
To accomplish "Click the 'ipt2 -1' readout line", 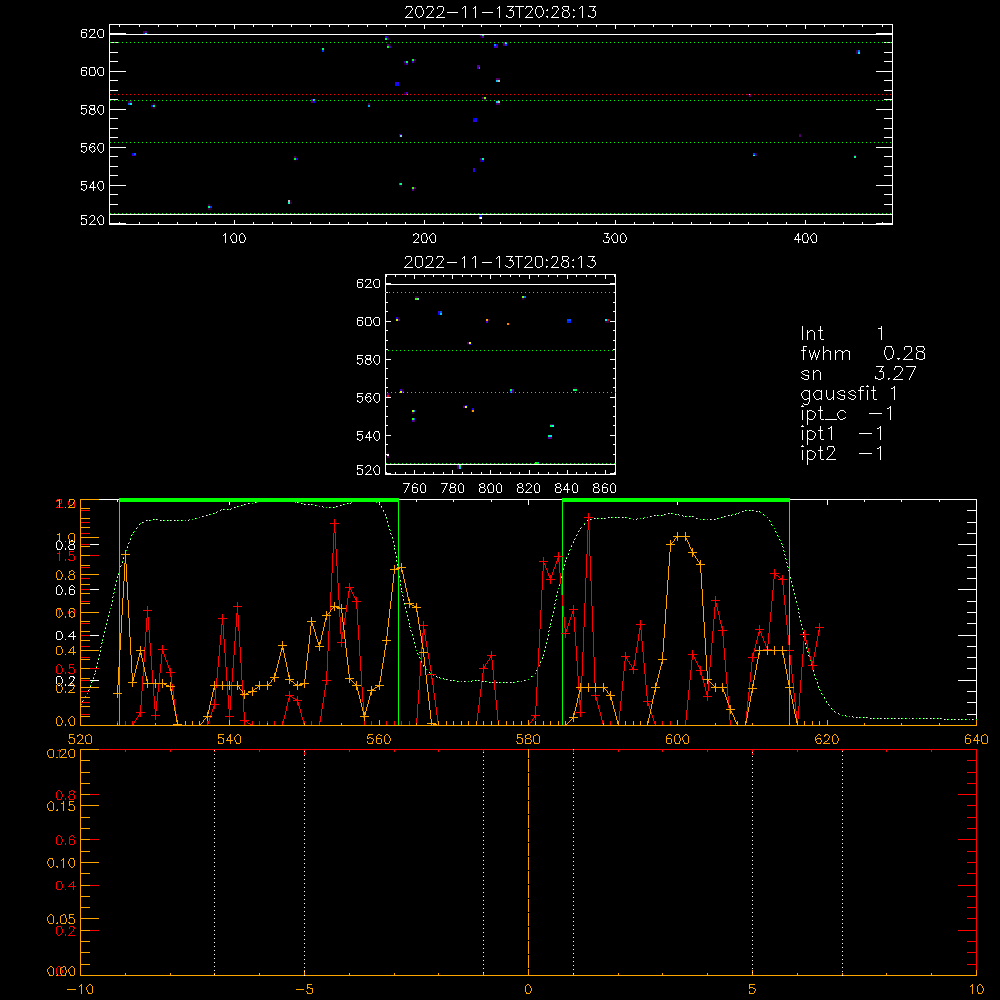I will pyautogui.click(x=842, y=453).
